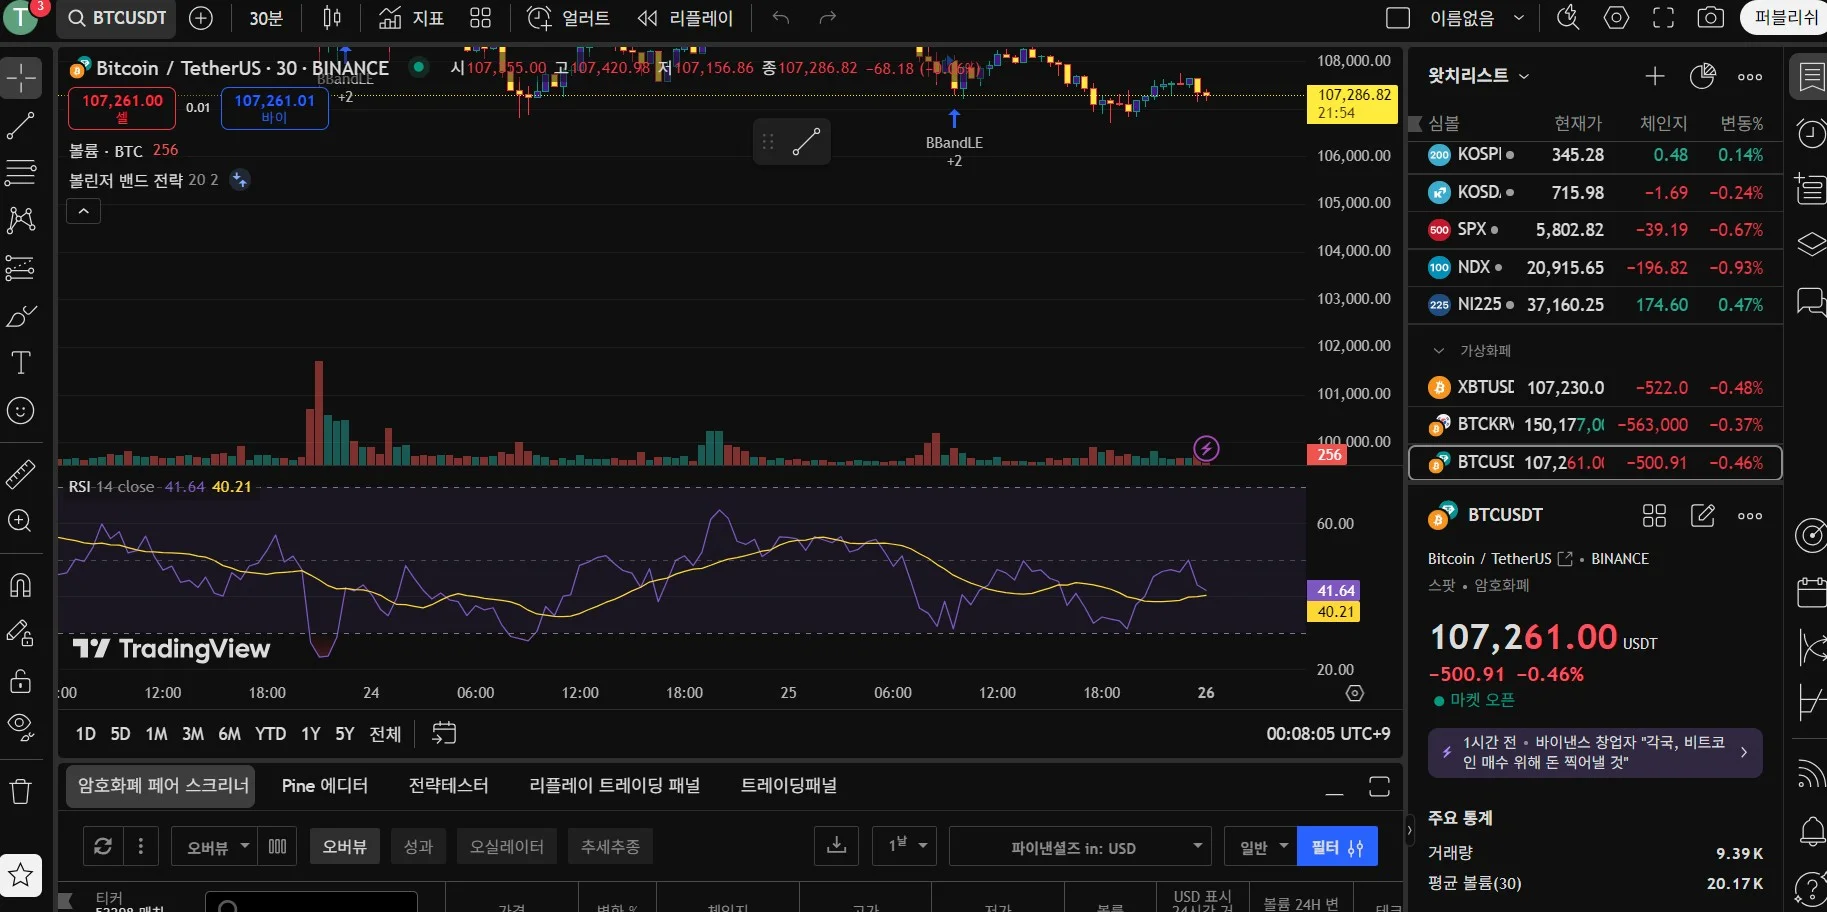1827x912 pixels.
Task: Select the brush drawing tool
Action: pos(21,316)
